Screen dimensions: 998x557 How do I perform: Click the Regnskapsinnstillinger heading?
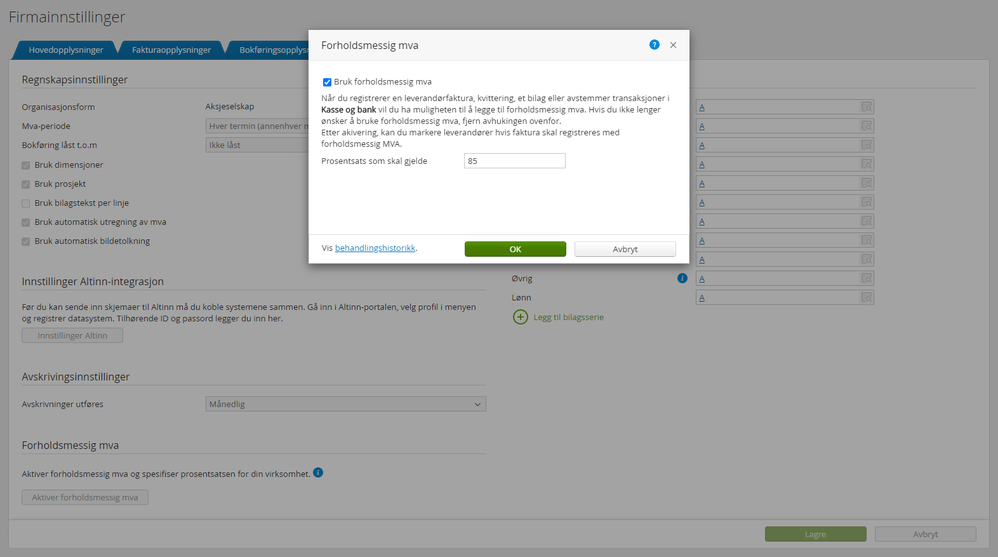(x=74, y=80)
